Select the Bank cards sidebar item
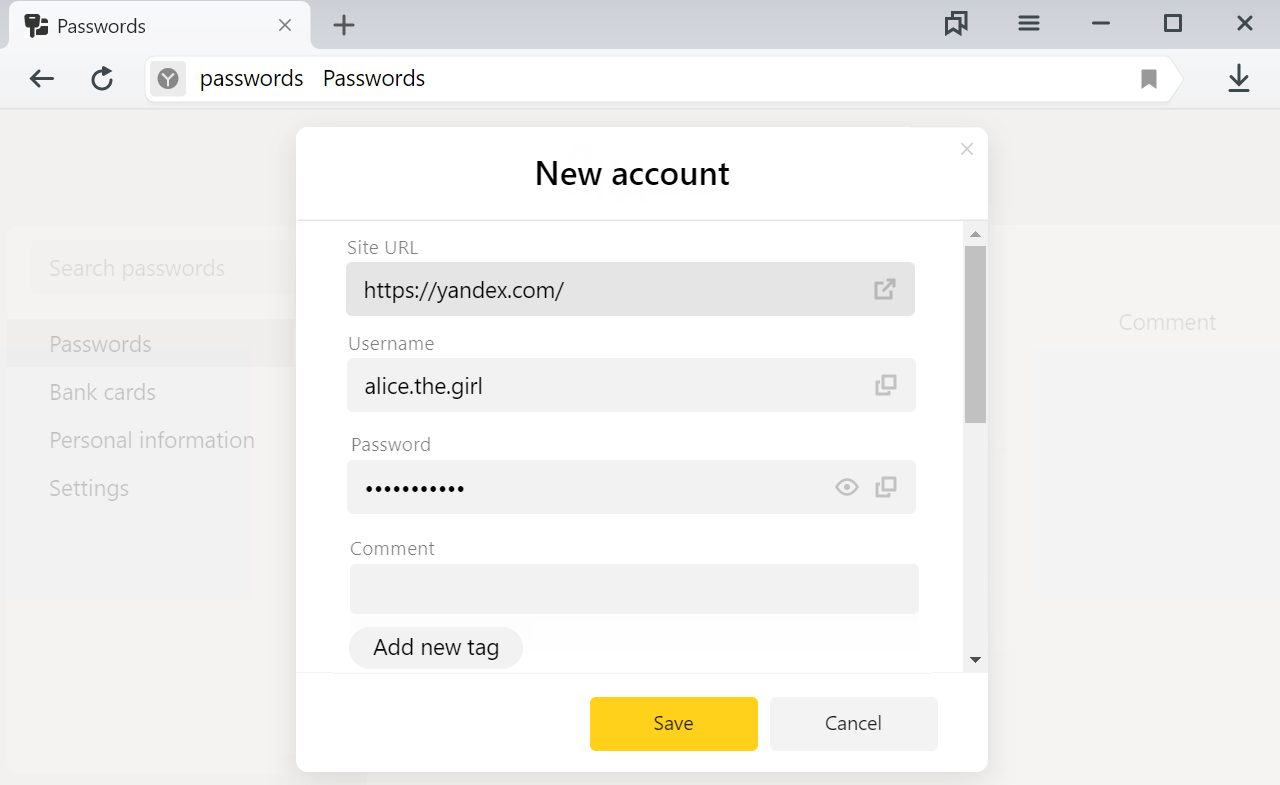1280x785 pixels. tap(103, 392)
